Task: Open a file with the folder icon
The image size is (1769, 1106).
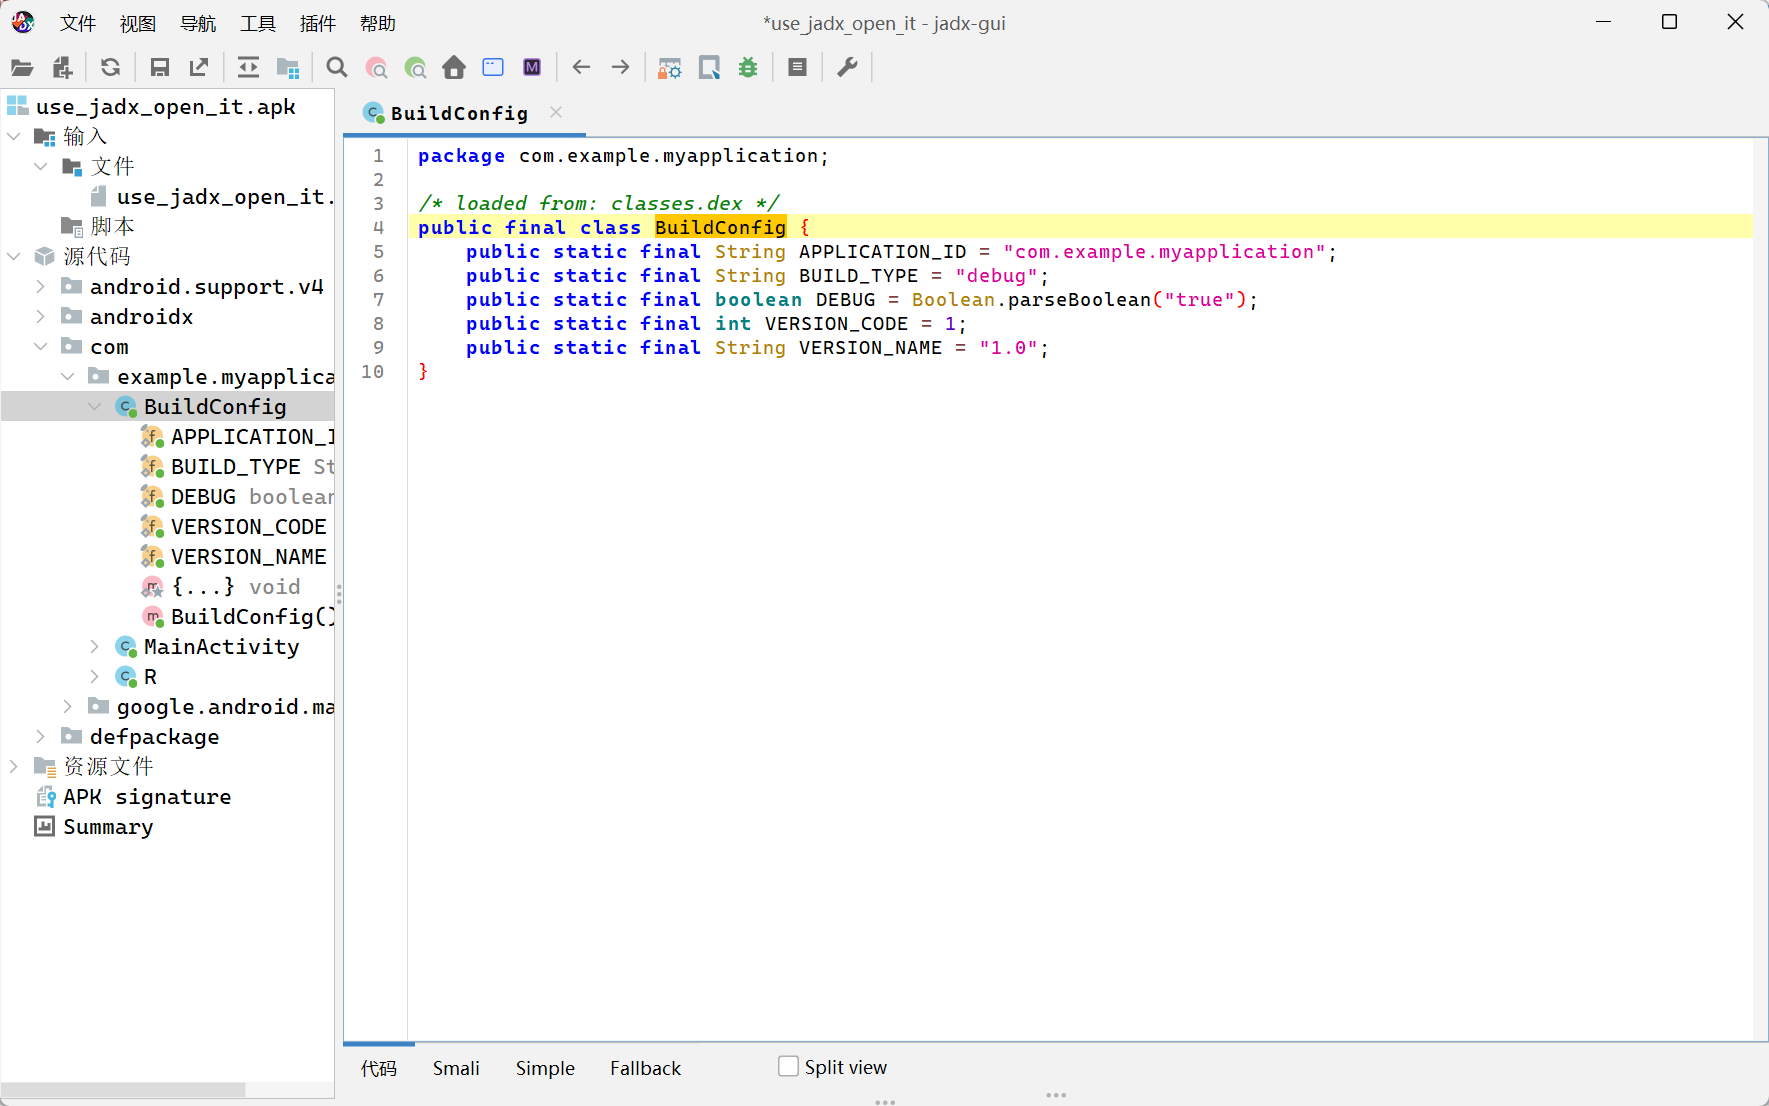Action: click(x=22, y=68)
